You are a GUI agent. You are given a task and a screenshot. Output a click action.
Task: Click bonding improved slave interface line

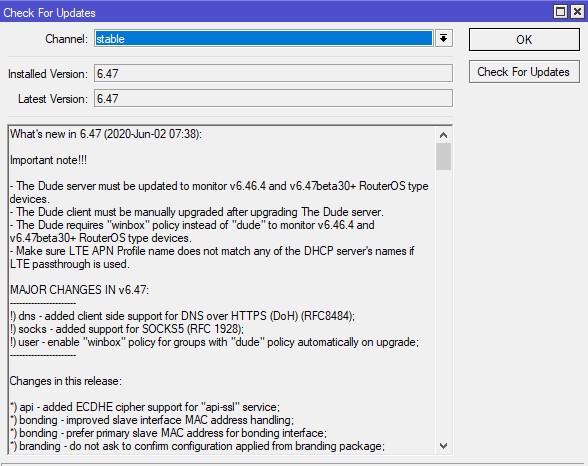[x=152, y=420]
